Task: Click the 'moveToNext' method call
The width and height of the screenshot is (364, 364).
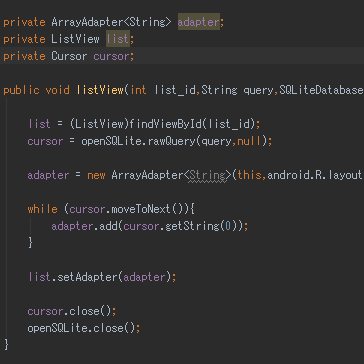Action: 141,209
